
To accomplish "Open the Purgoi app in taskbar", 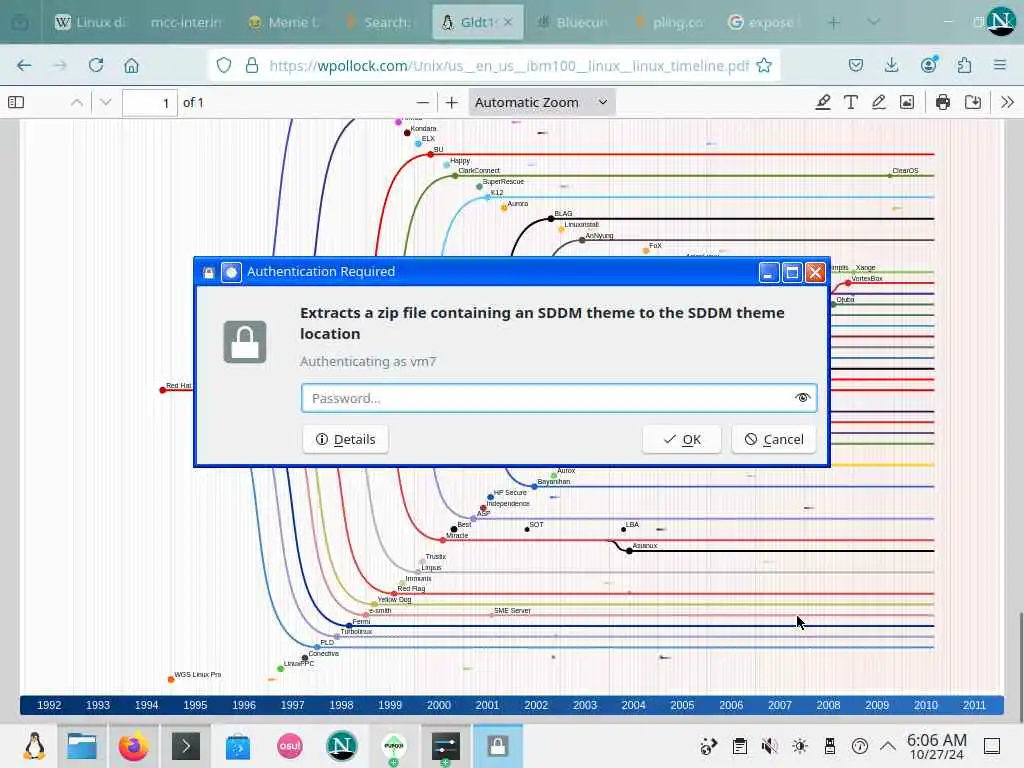I will (394, 746).
